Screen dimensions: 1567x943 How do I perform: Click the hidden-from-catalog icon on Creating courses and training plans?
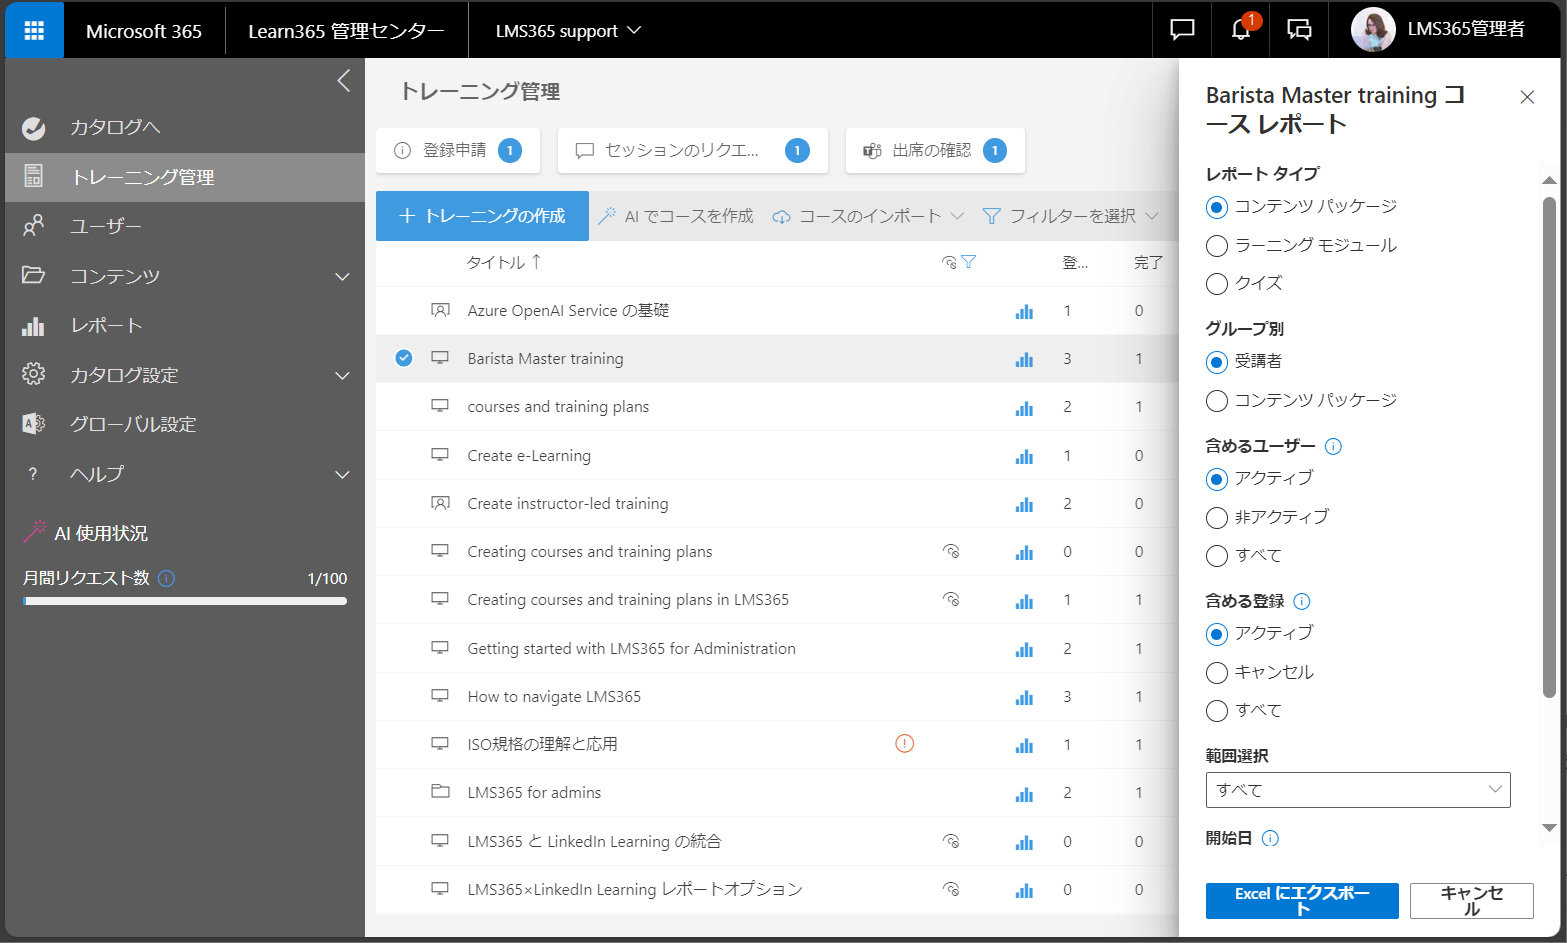pos(951,551)
